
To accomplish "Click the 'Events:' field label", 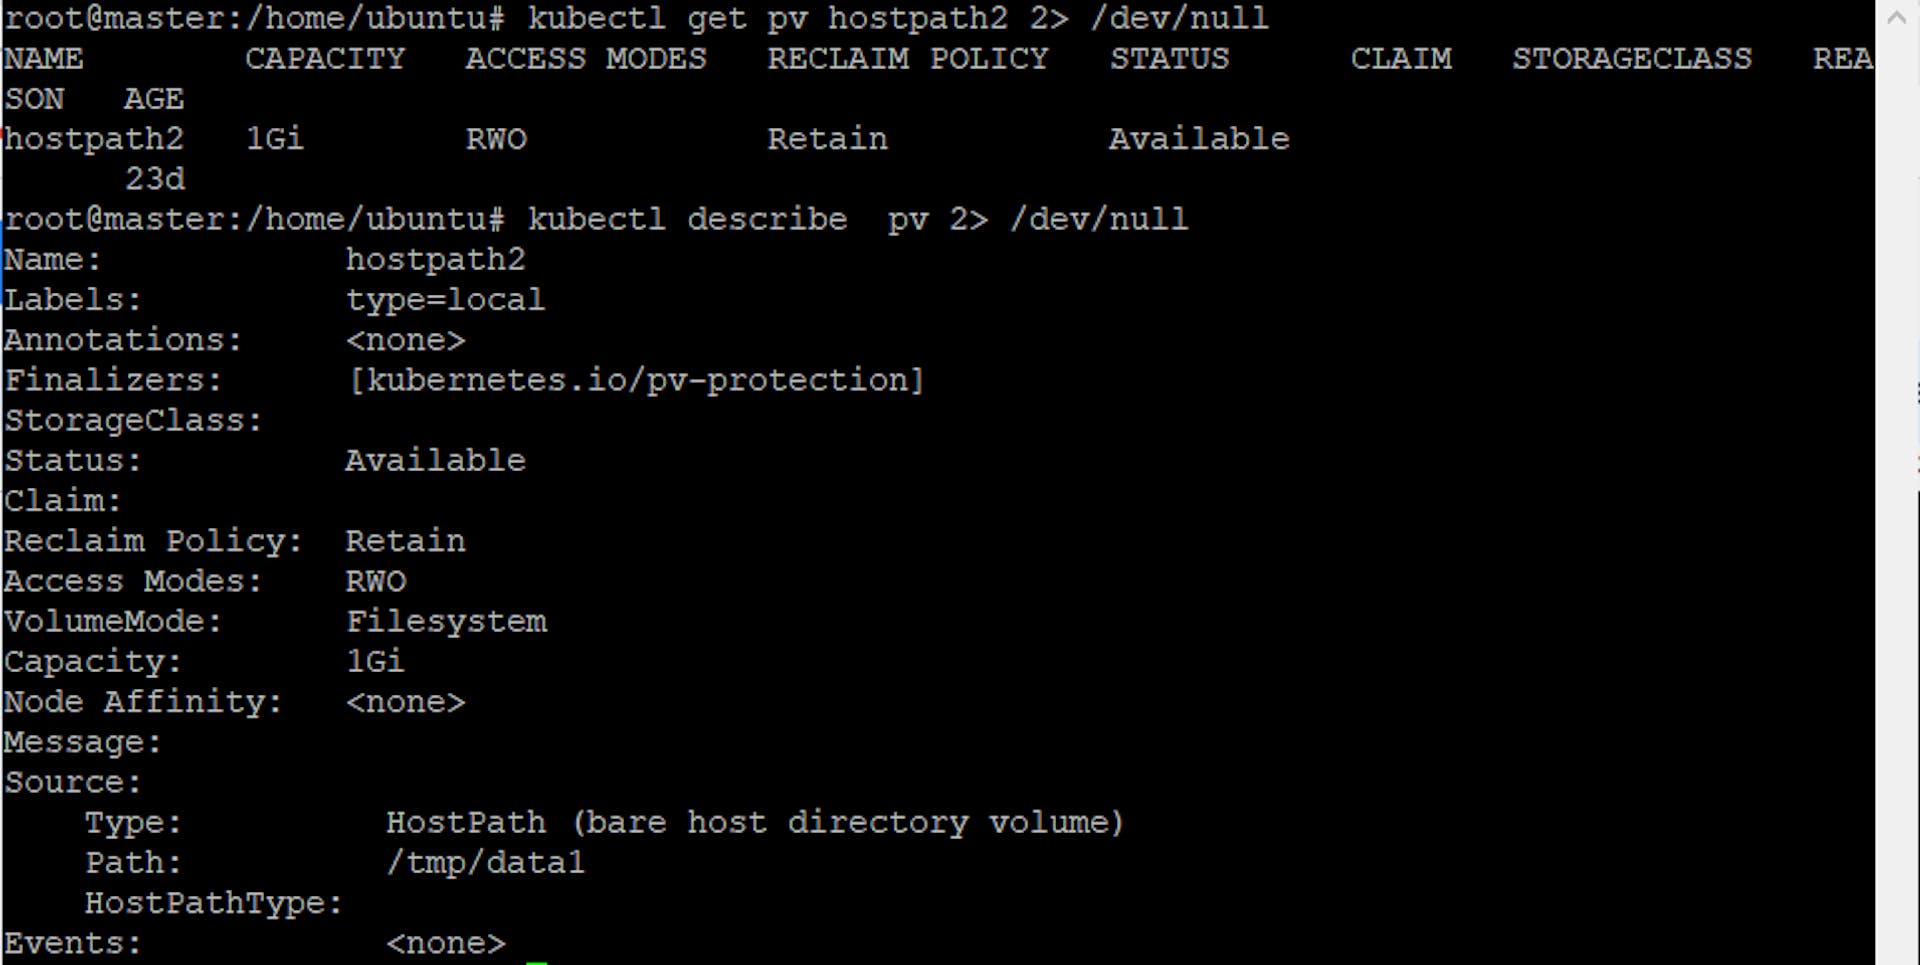I will point(72,943).
